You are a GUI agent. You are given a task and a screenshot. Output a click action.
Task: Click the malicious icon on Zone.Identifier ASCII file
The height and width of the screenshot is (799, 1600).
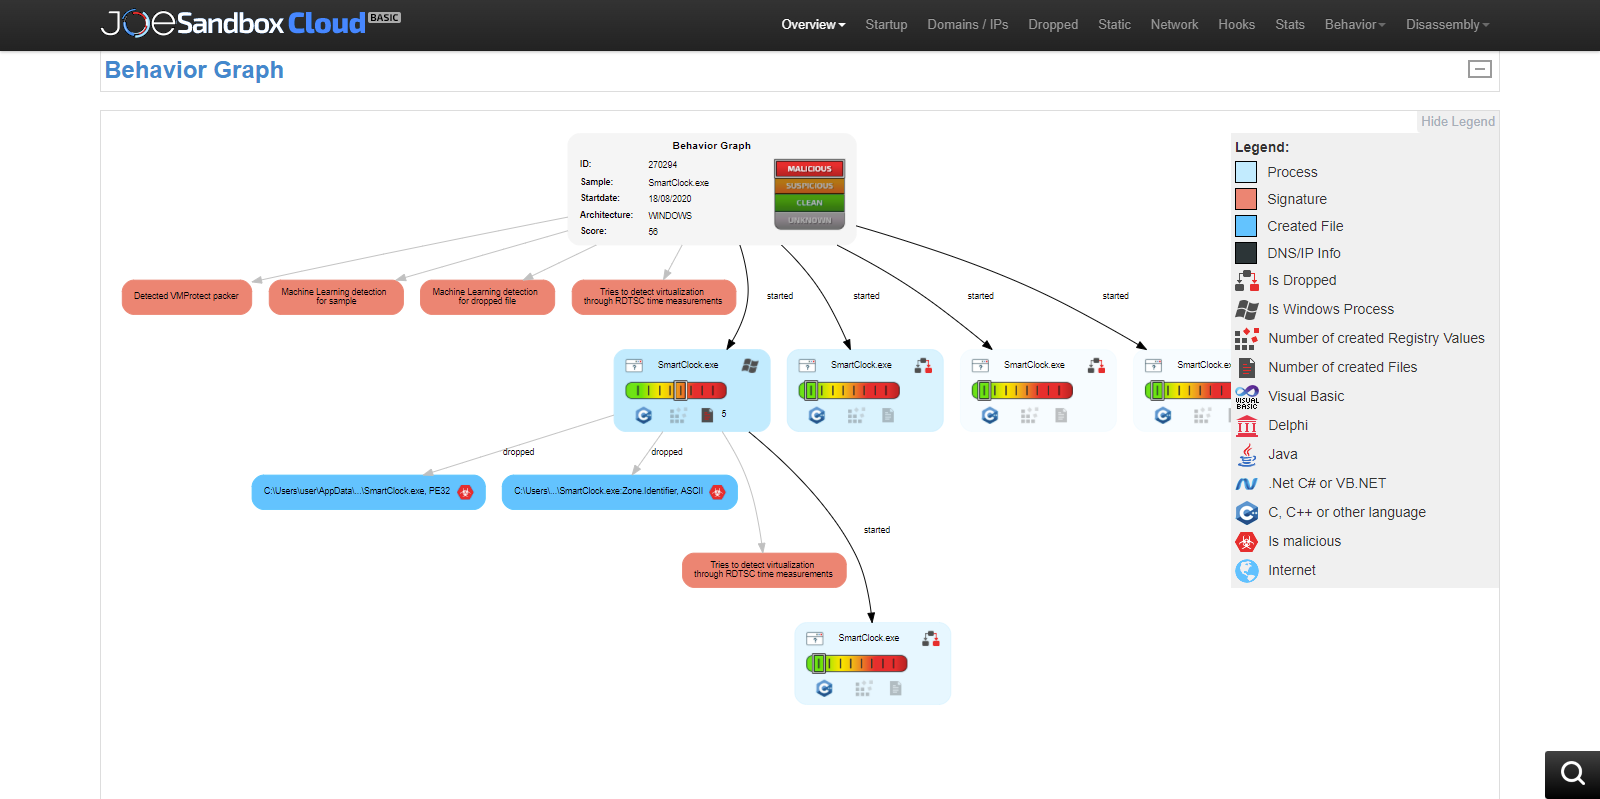coord(717,492)
